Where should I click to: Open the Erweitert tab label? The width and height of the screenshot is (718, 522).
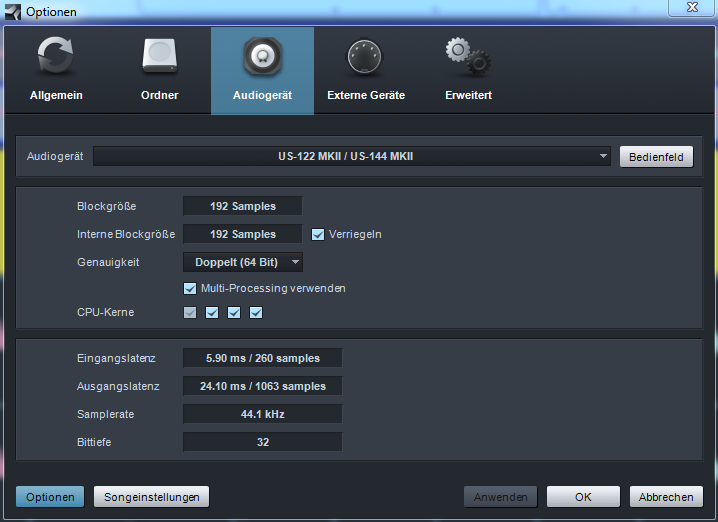pyautogui.click(x=468, y=95)
